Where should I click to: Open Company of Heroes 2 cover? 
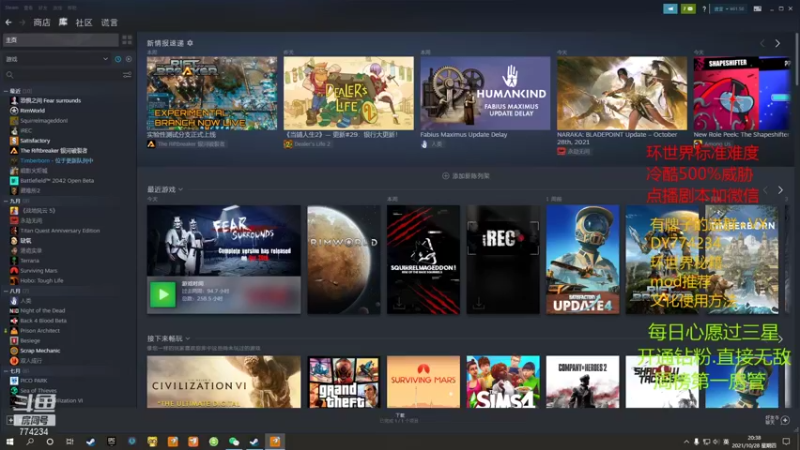point(583,382)
